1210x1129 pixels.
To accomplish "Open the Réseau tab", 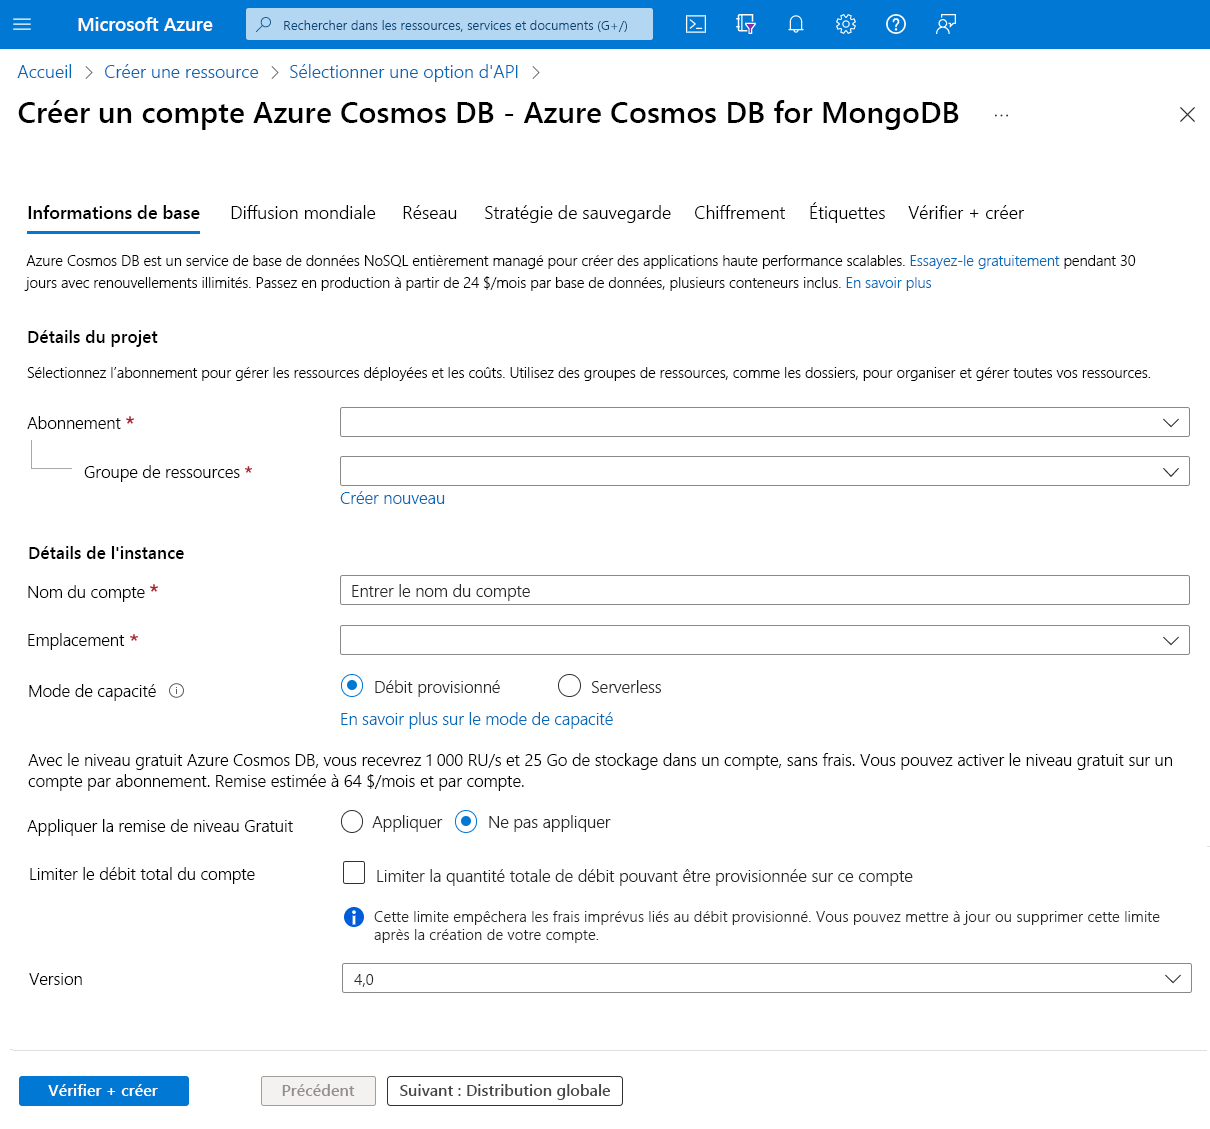I will click(x=430, y=213).
